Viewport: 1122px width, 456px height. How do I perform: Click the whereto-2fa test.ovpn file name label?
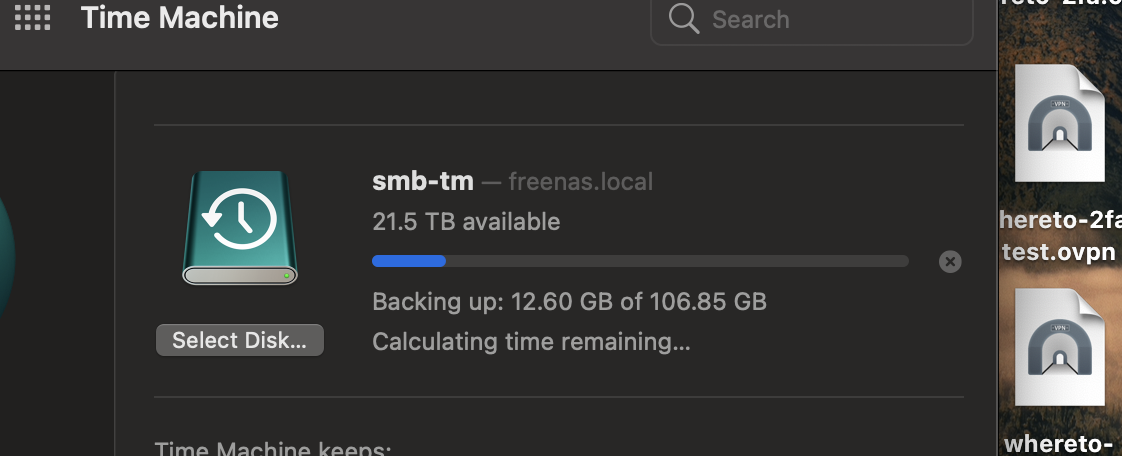coord(1060,236)
